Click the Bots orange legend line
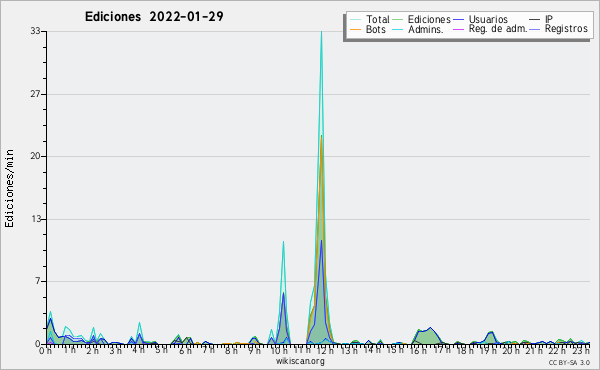Screen dimensions: 600x370 [x=355, y=29]
